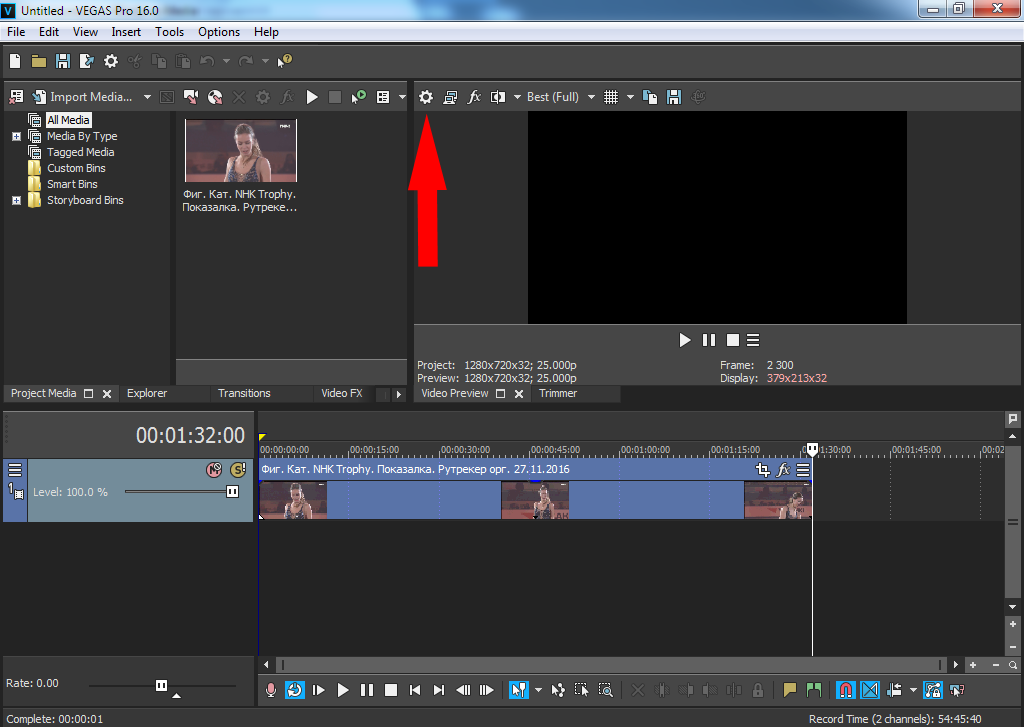The width and height of the screenshot is (1024, 727).
Task: Click the track Level slider handle
Action: click(232, 491)
